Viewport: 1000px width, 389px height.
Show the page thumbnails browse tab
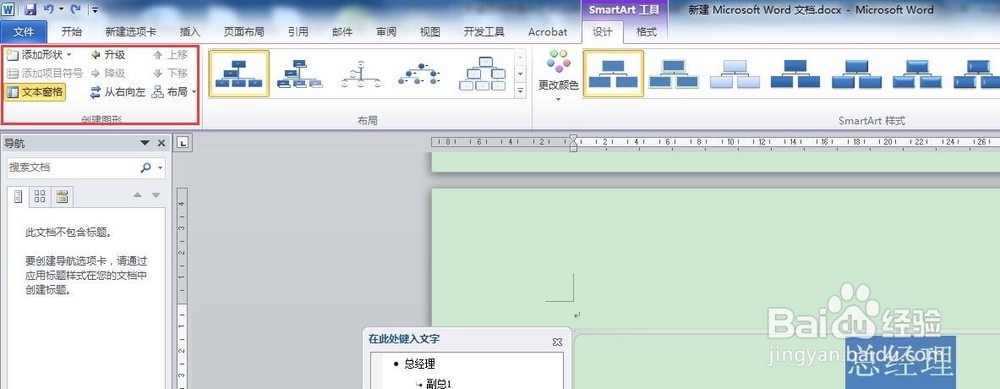tap(40, 196)
